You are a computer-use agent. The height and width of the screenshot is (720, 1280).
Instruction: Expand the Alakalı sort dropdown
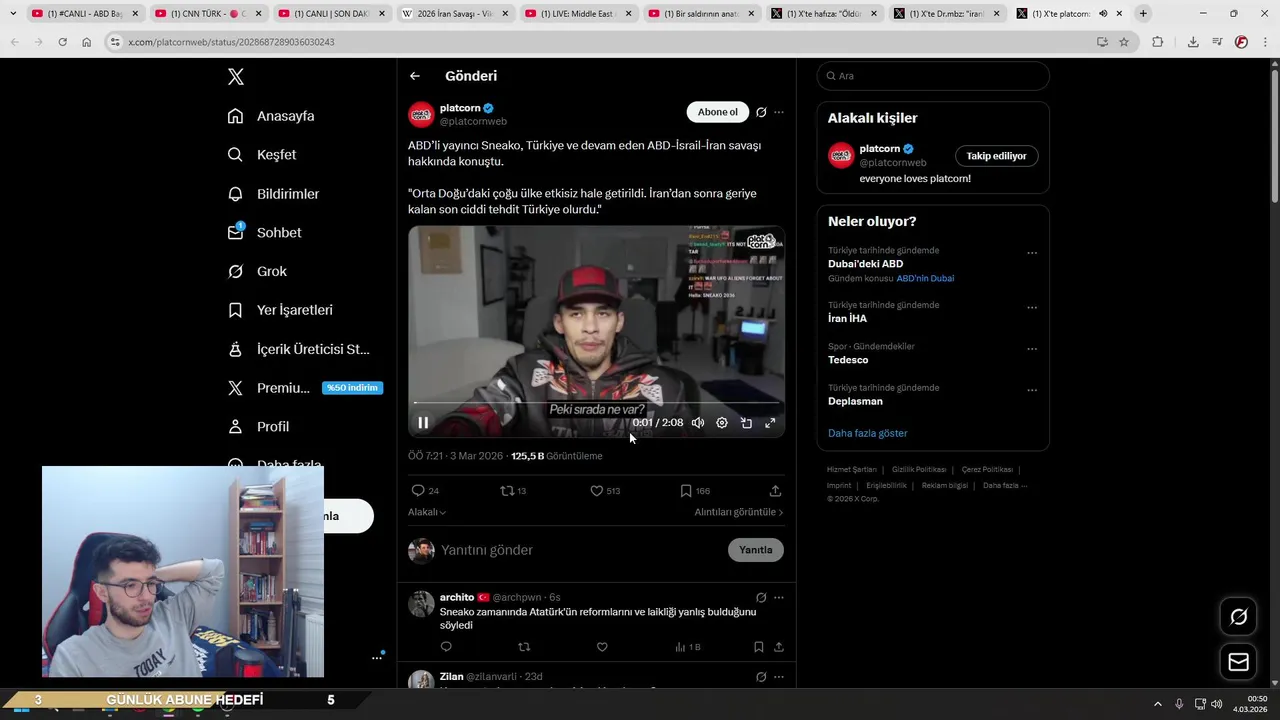click(427, 512)
